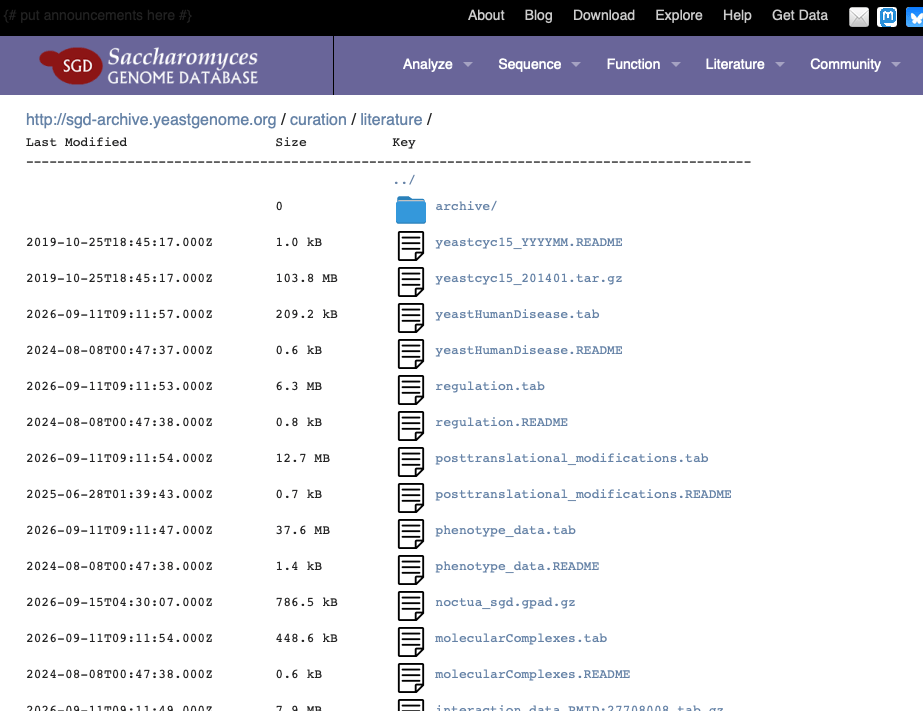The height and width of the screenshot is (711, 923).
Task: Click document icon next to phenotype_data.tab
Action: 410,533
